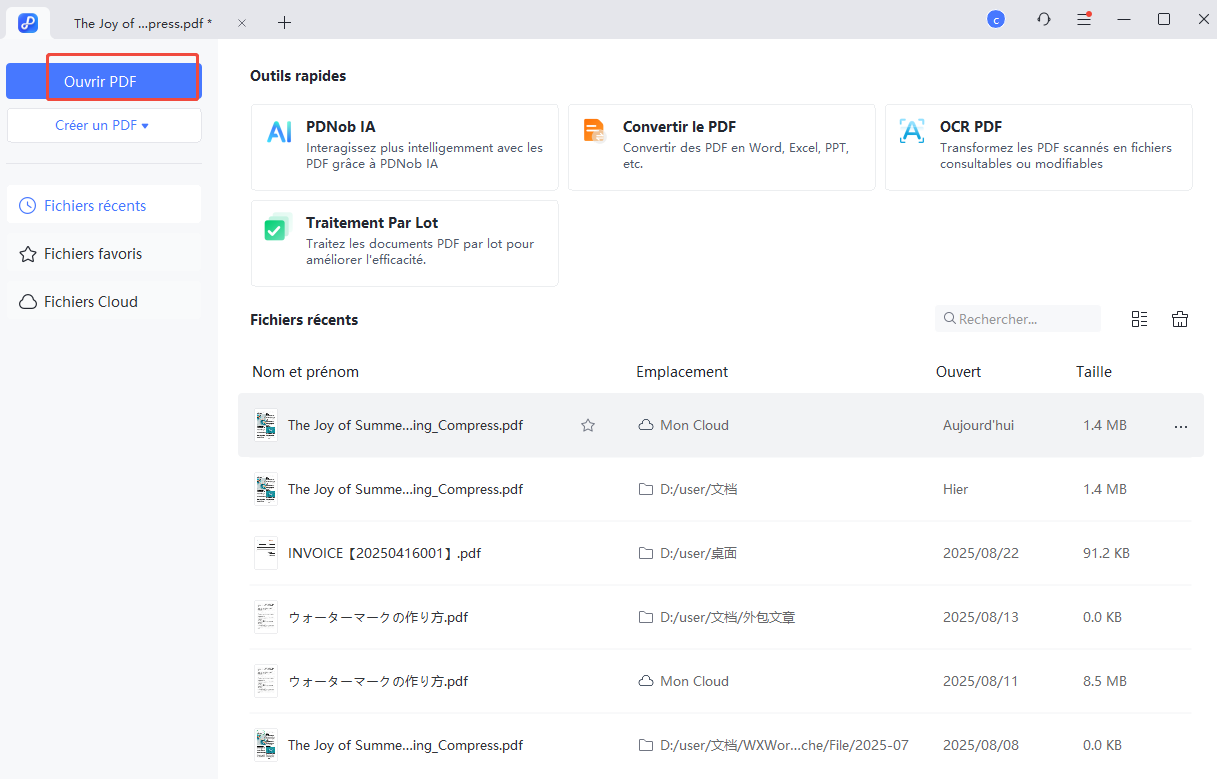Open the OCR PDF tool

[x=1038, y=147]
